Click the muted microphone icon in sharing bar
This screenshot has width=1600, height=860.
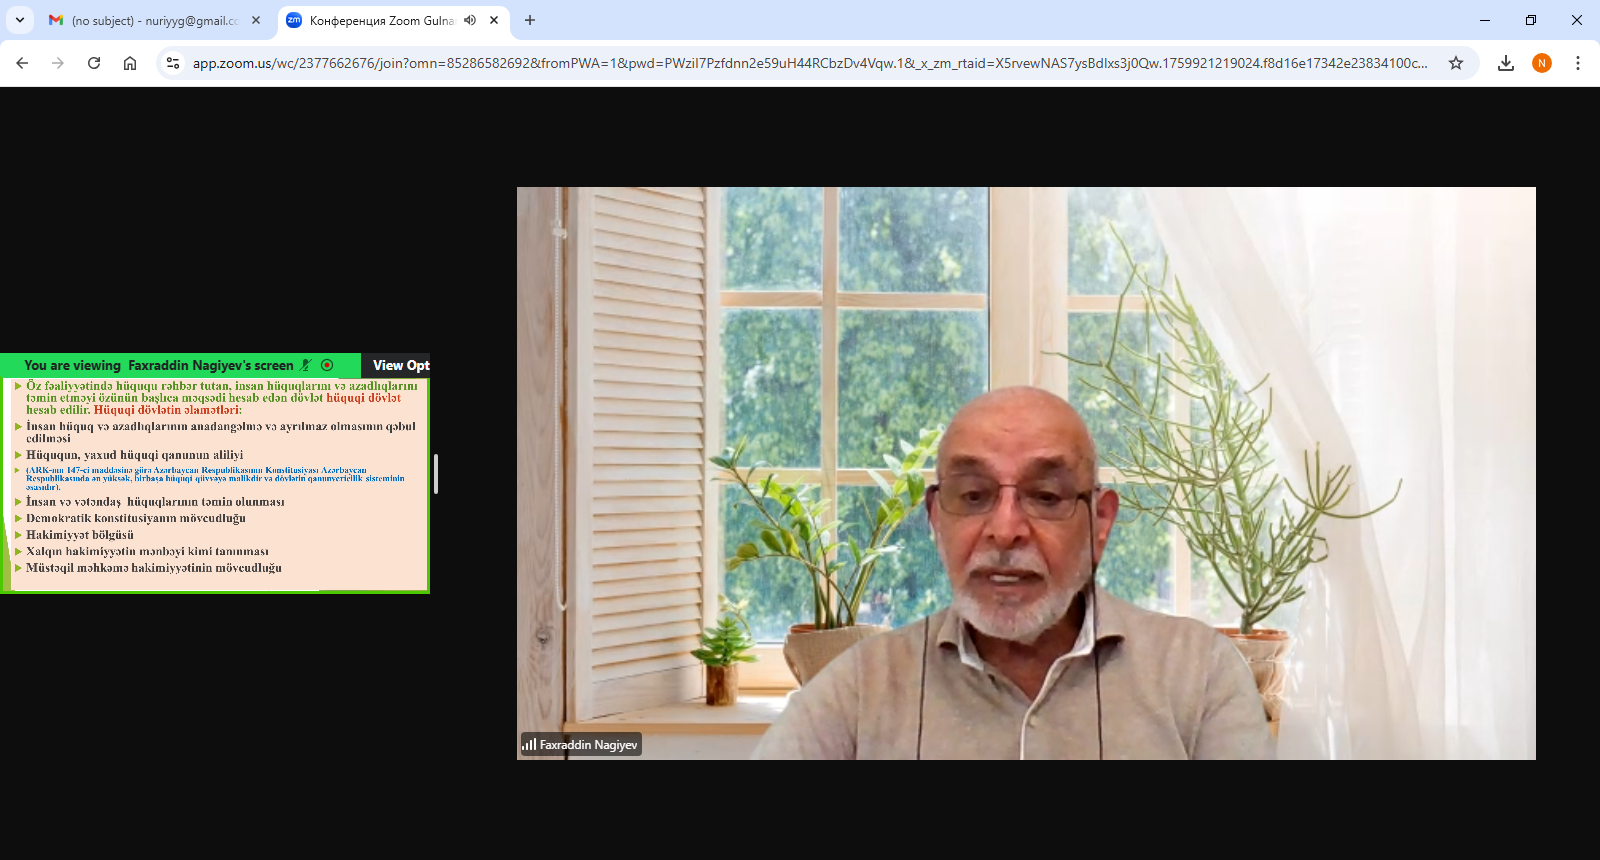pyautogui.click(x=306, y=365)
